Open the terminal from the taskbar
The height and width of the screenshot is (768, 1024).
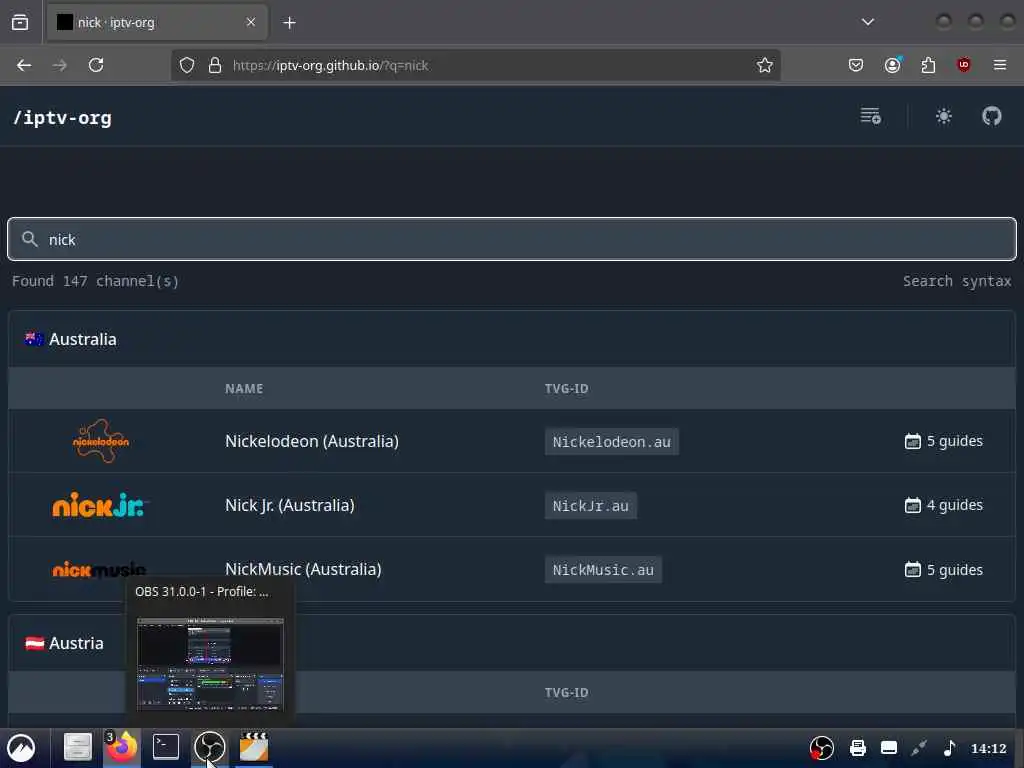[x=166, y=746]
